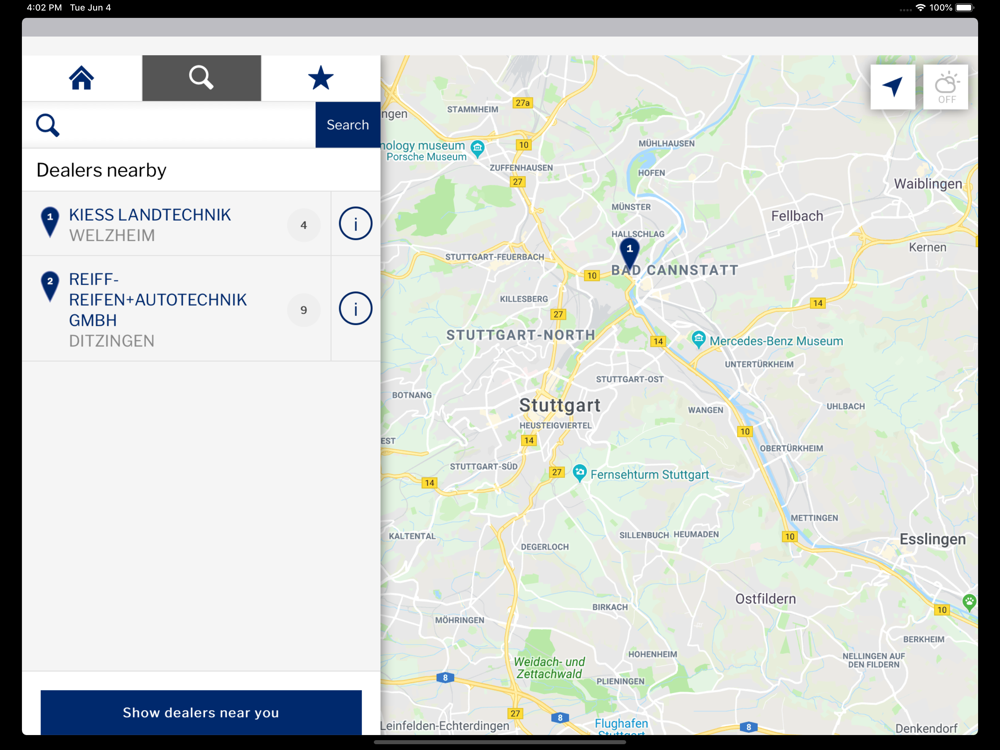
Task: Click Fernsehturm Stuttgart map marker
Action: pos(579,473)
